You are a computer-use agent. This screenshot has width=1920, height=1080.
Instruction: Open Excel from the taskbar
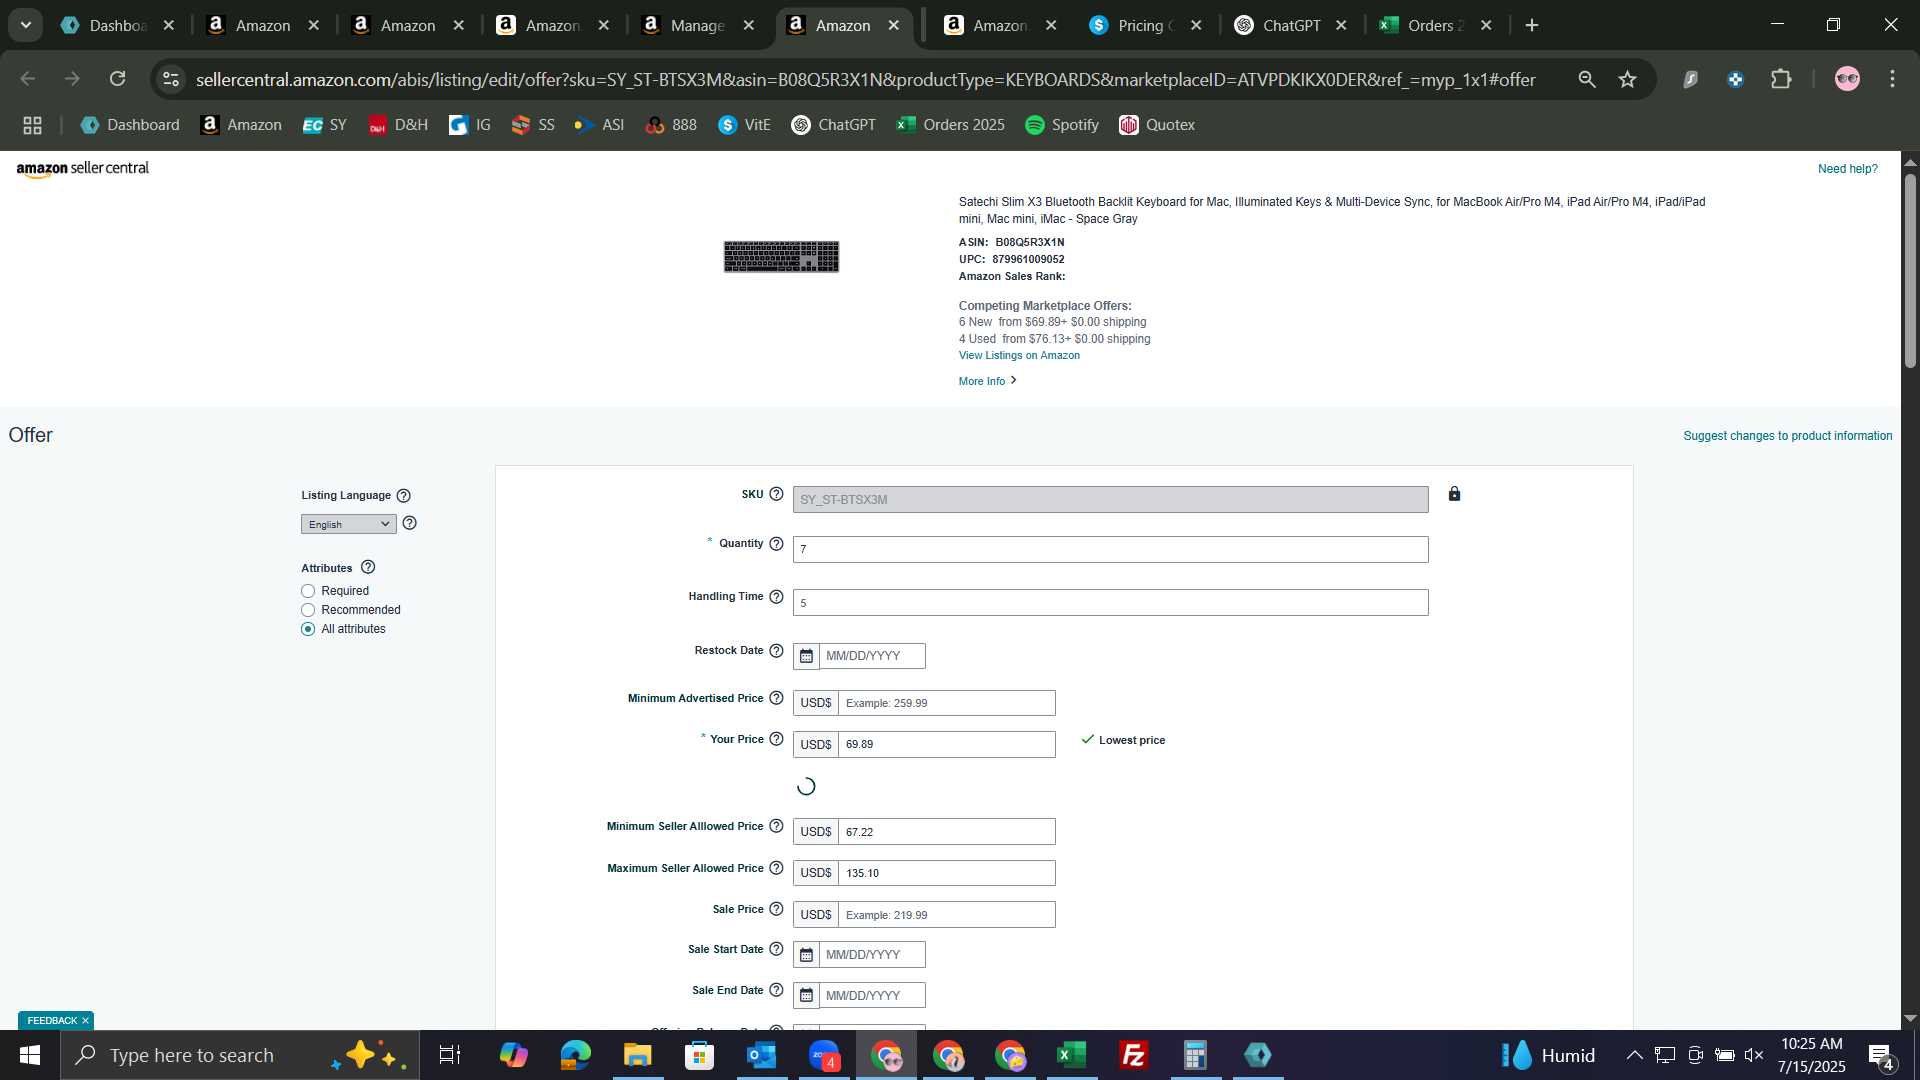coord(1072,1056)
